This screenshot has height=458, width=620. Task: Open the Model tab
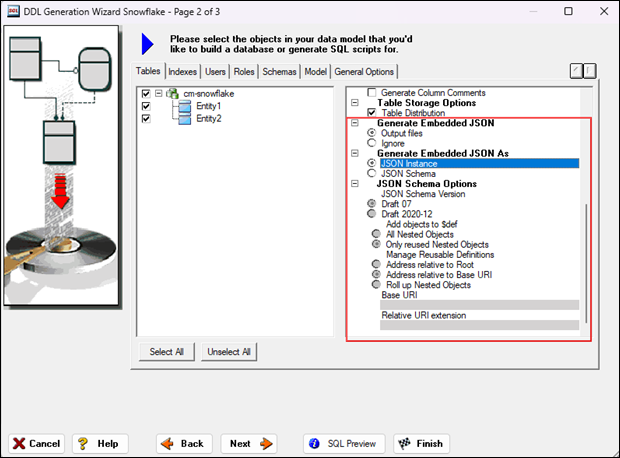316,72
